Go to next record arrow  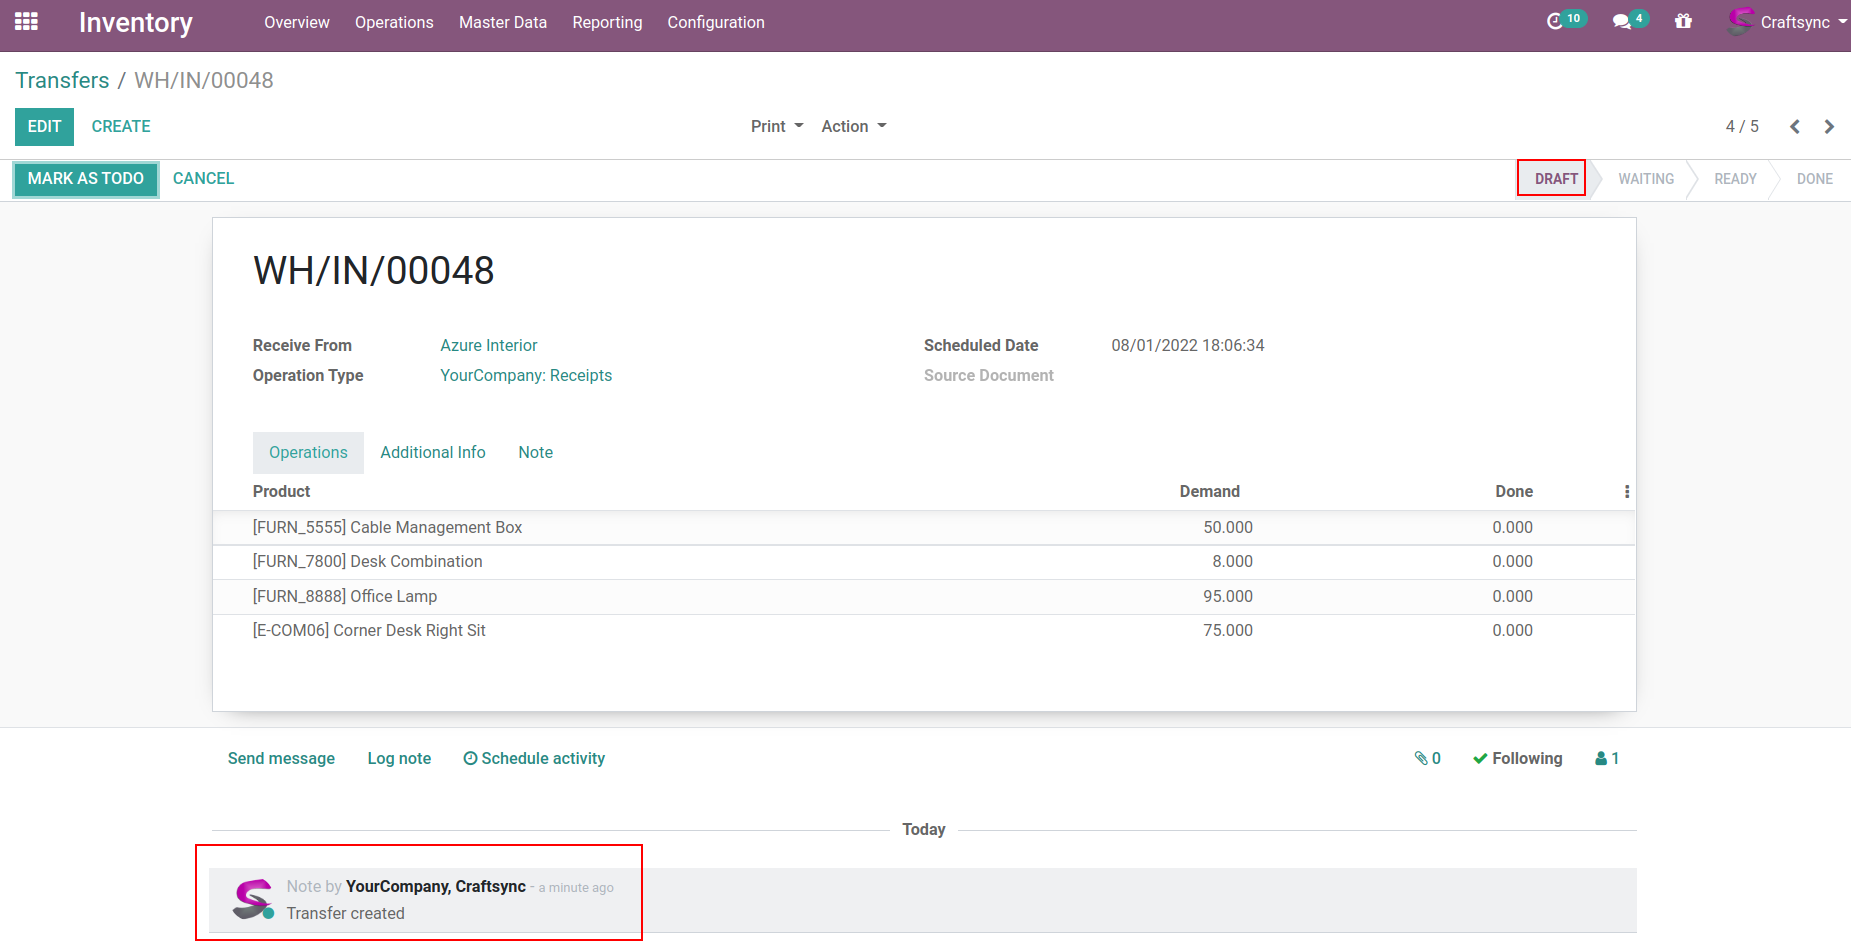[1829, 126]
